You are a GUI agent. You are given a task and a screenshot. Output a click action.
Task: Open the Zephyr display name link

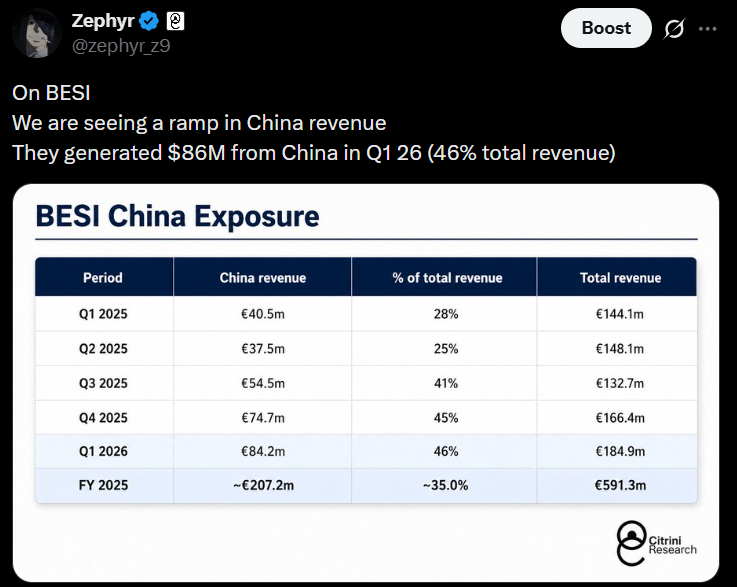tap(103, 21)
